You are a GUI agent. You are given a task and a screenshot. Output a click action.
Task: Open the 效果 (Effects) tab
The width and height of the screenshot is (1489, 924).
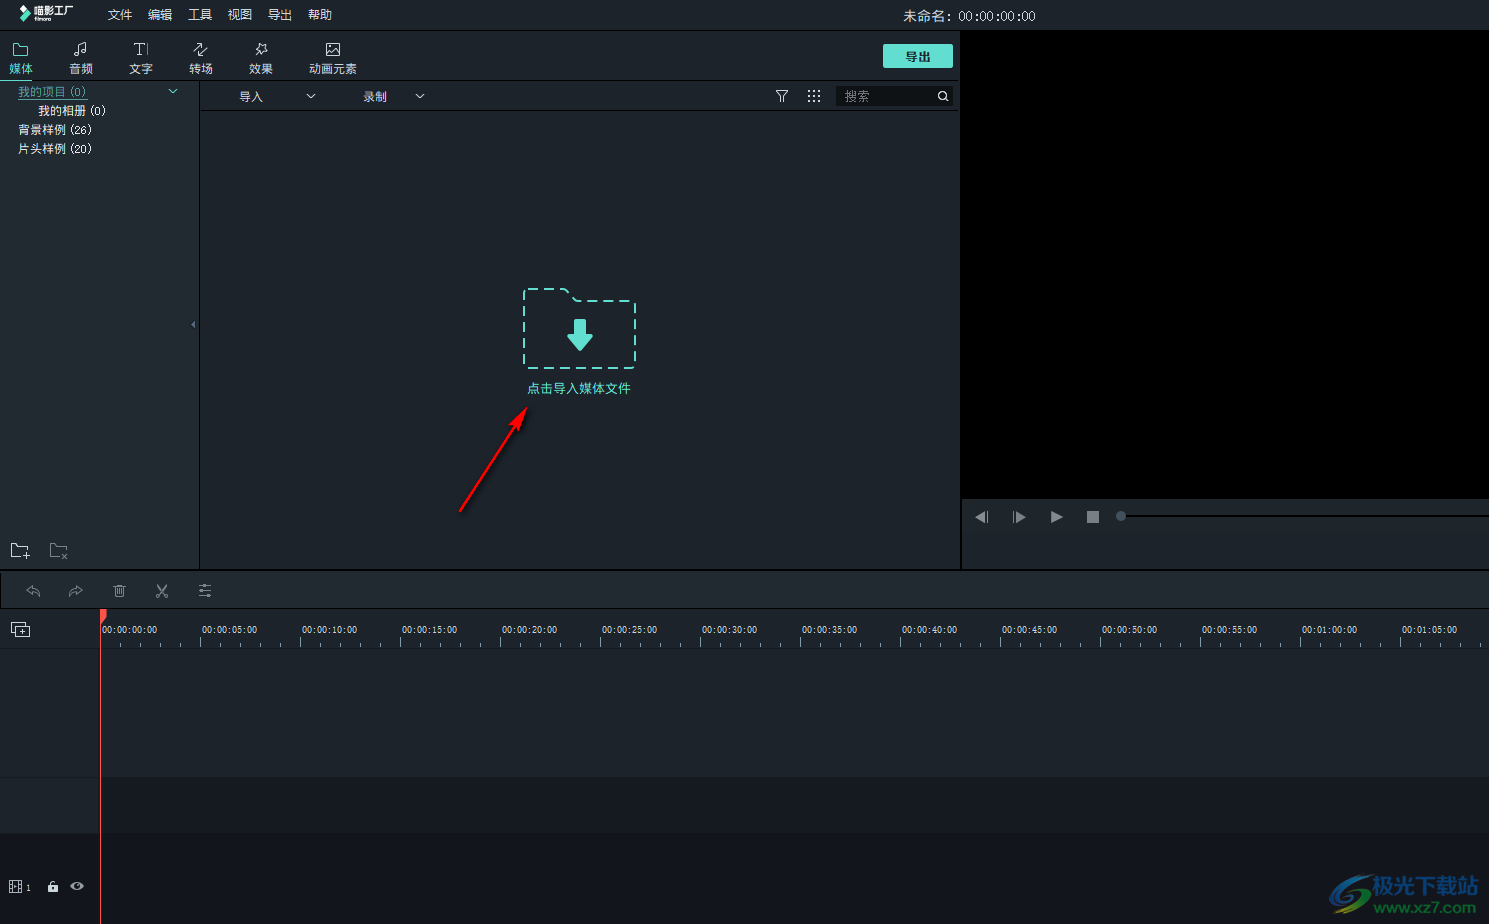click(x=261, y=58)
